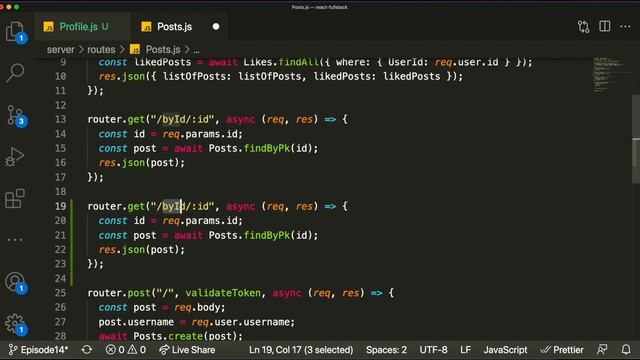Image resolution: width=640 pixels, height=360 pixels.
Task: Click the Prettier status item
Action: [x=562, y=350]
